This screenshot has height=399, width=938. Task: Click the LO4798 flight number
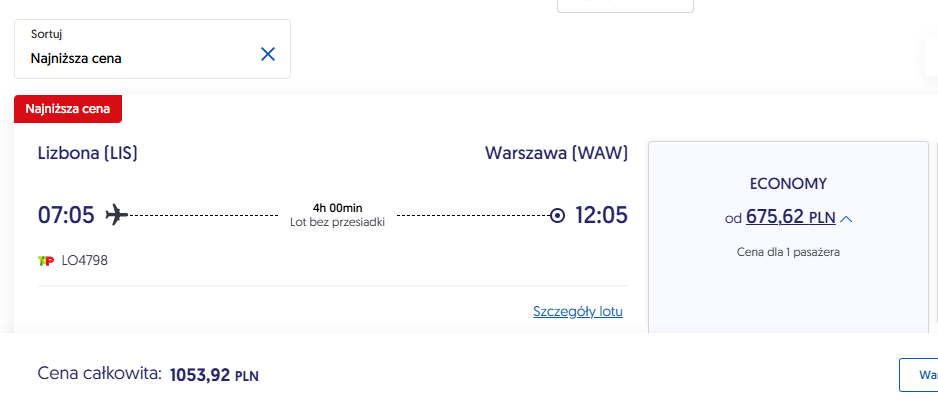pos(84,261)
